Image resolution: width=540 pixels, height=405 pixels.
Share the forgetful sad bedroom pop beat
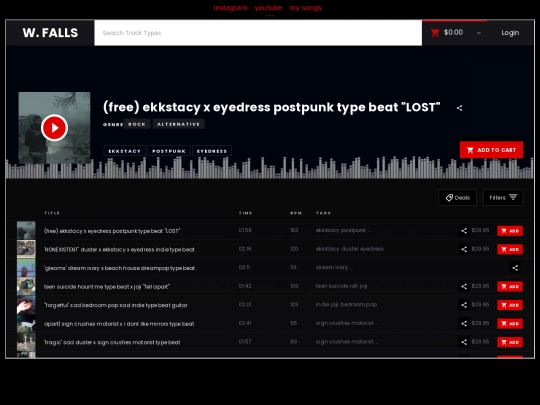(x=464, y=305)
